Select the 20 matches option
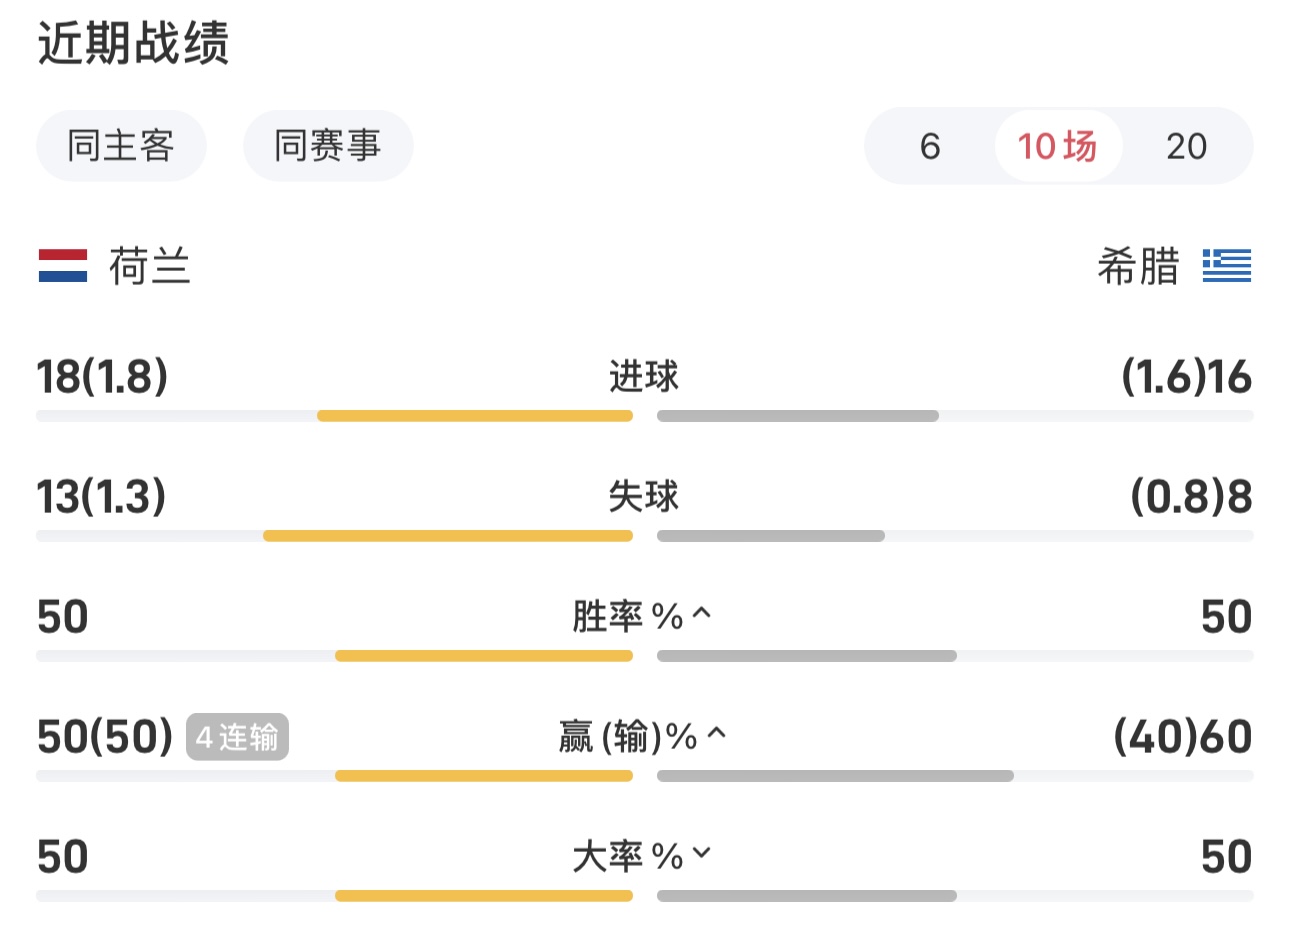 pyautogui.click(x=1187, y=146)
